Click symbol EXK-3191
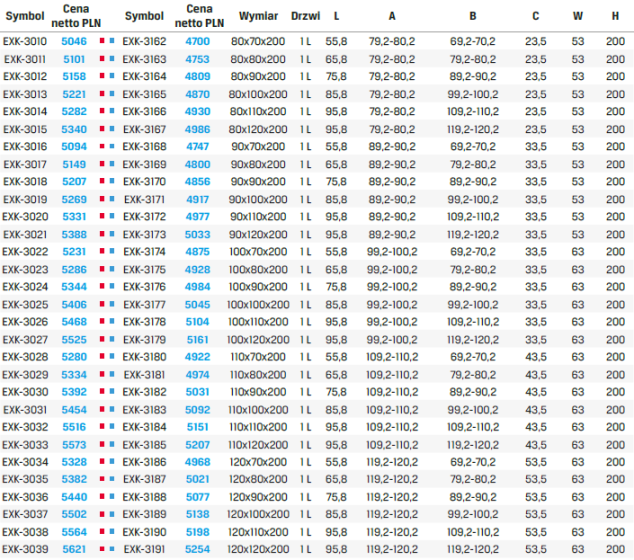Screen dimensions: 634x560 click(144, 549)
